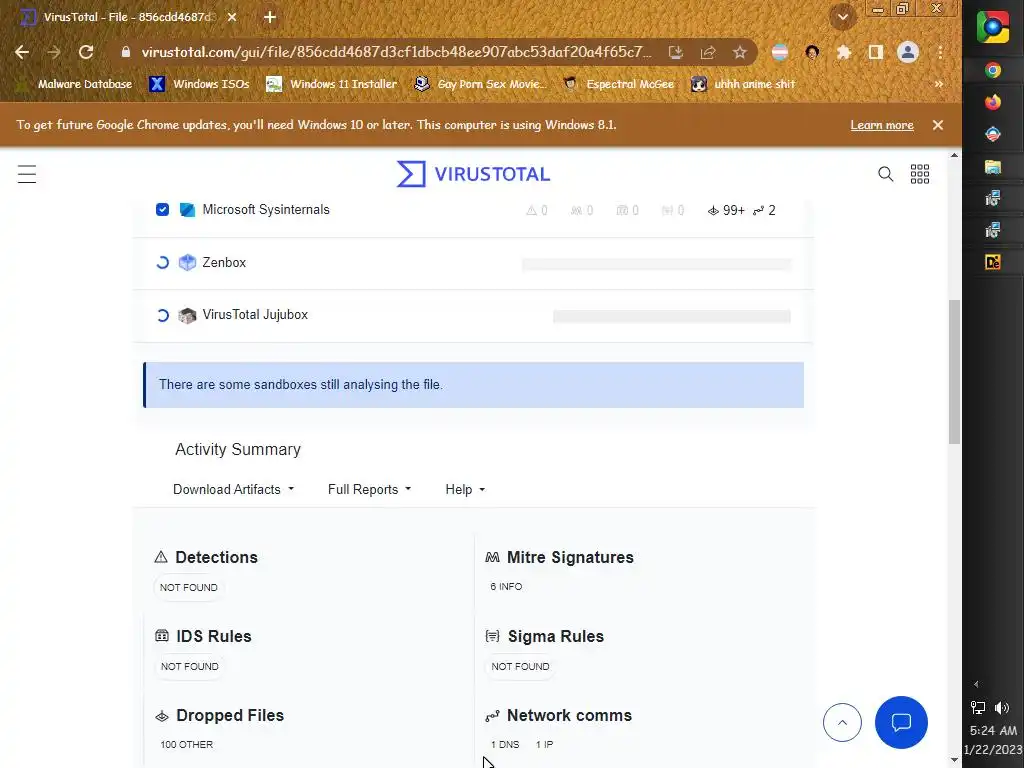Click the Sysinternals network comms count 2
1024x768 pixels.
tap(764, 210)
